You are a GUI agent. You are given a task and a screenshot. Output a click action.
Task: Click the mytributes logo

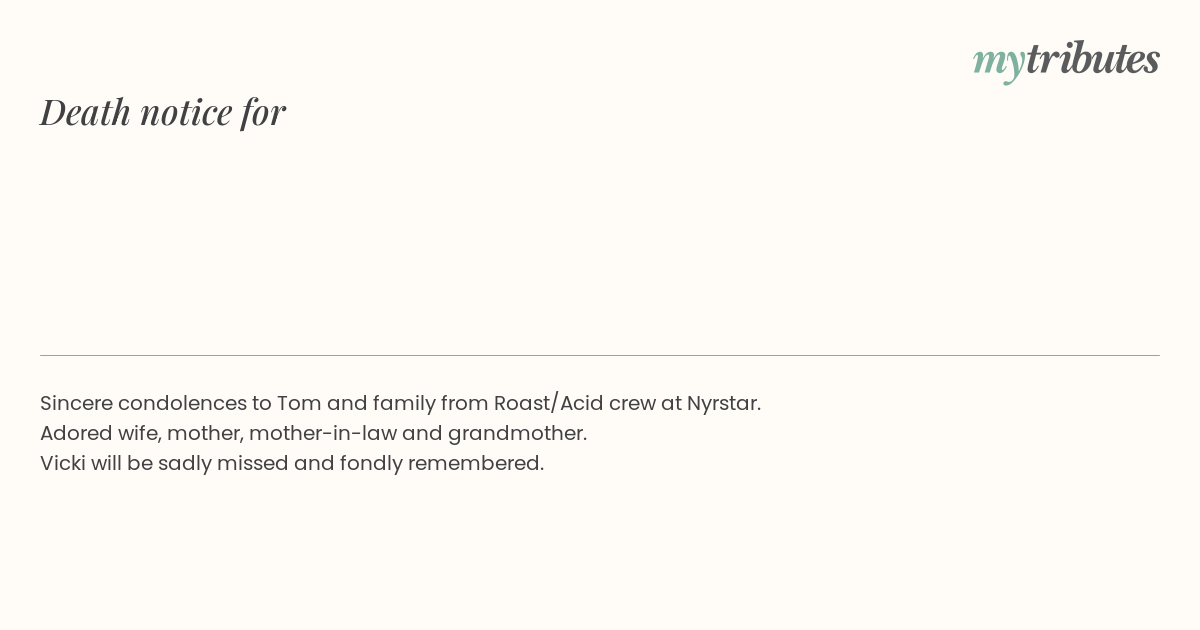point(1066,60)
